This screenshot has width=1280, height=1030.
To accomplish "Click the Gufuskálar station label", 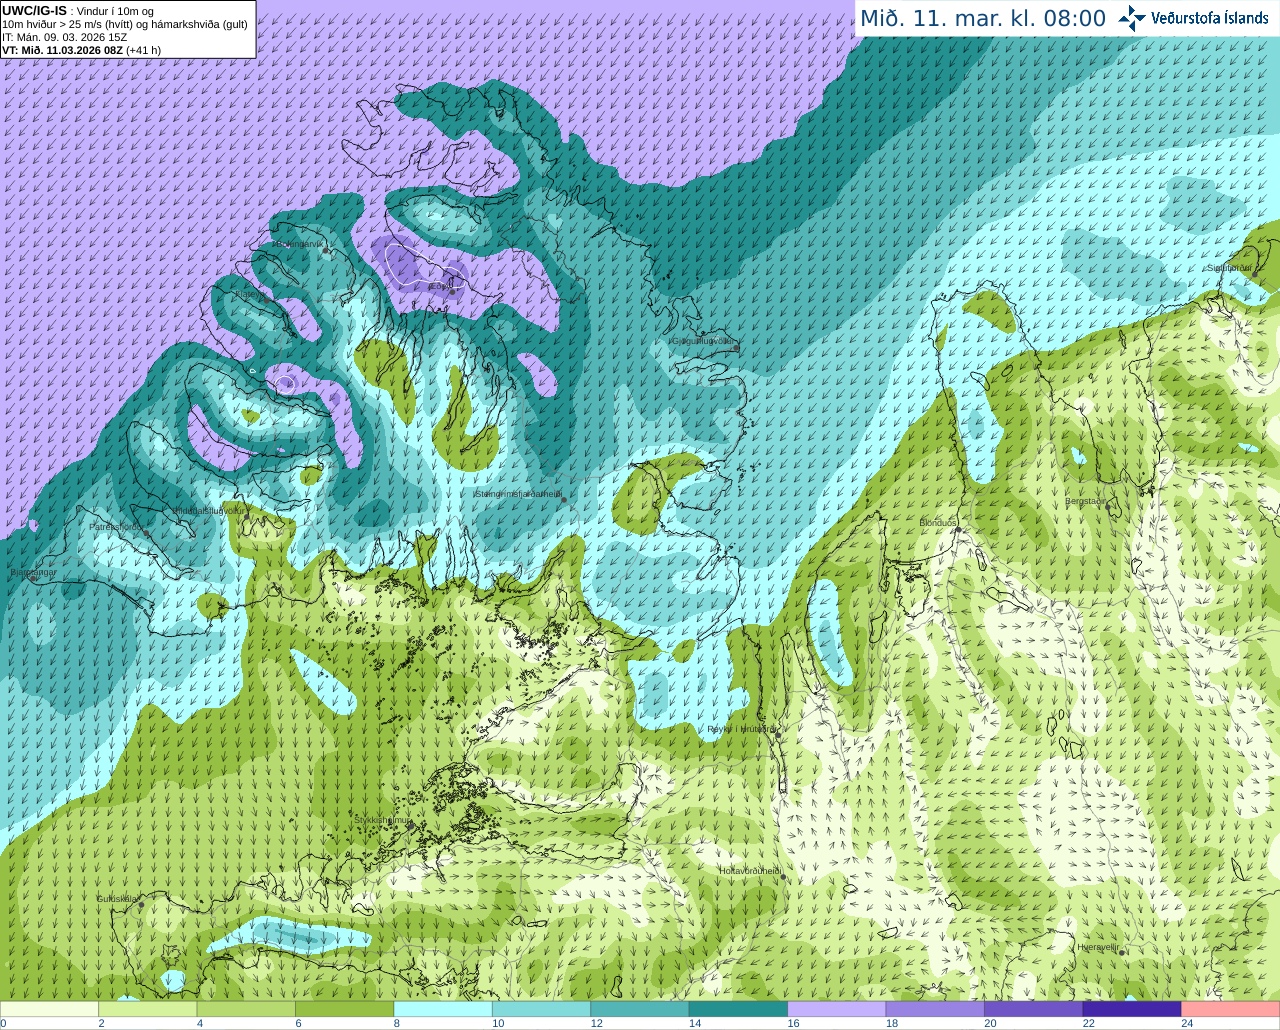I will 117,899.
